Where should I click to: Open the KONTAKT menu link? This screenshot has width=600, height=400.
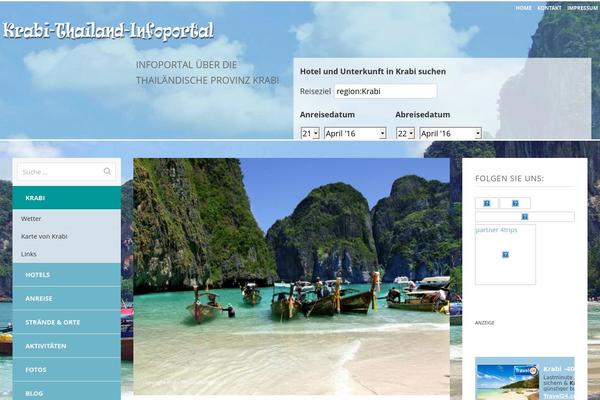point(549,8)
